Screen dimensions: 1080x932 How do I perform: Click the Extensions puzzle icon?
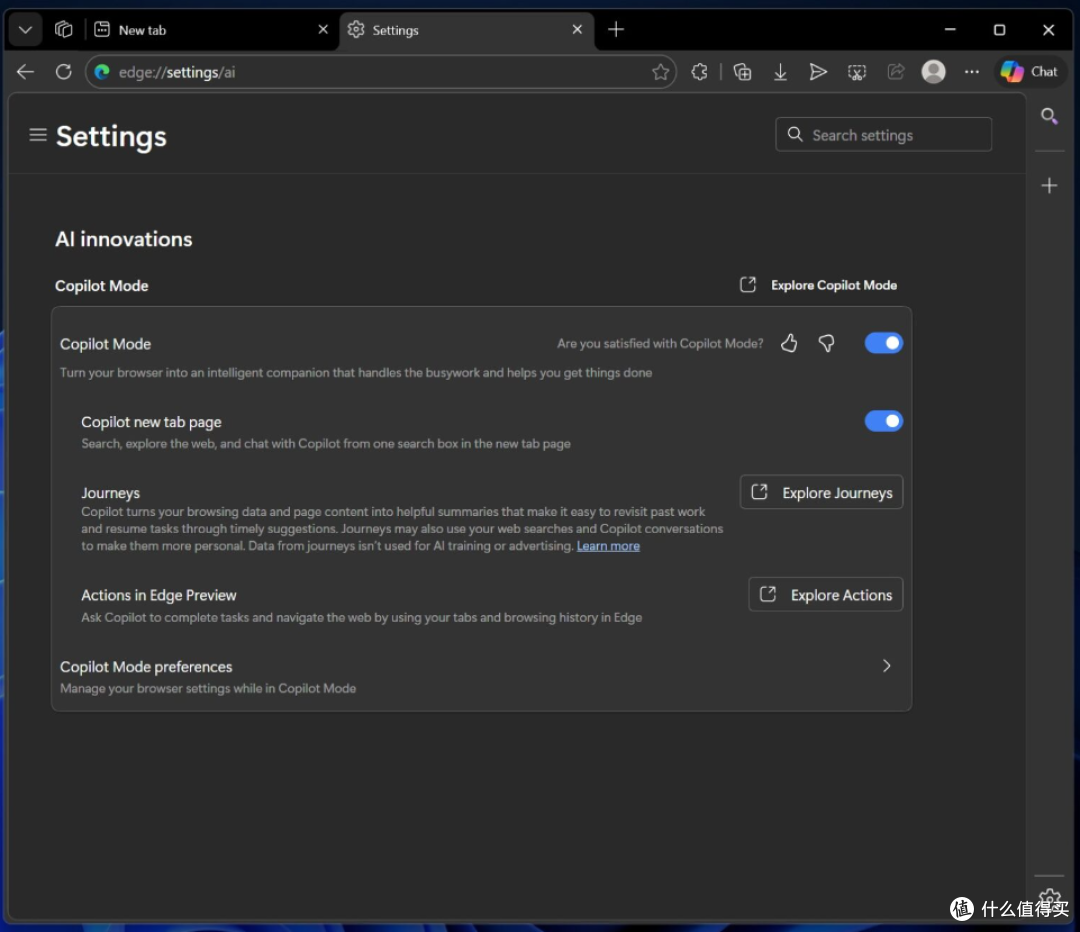pyautogui.click(x=699, y=72)
